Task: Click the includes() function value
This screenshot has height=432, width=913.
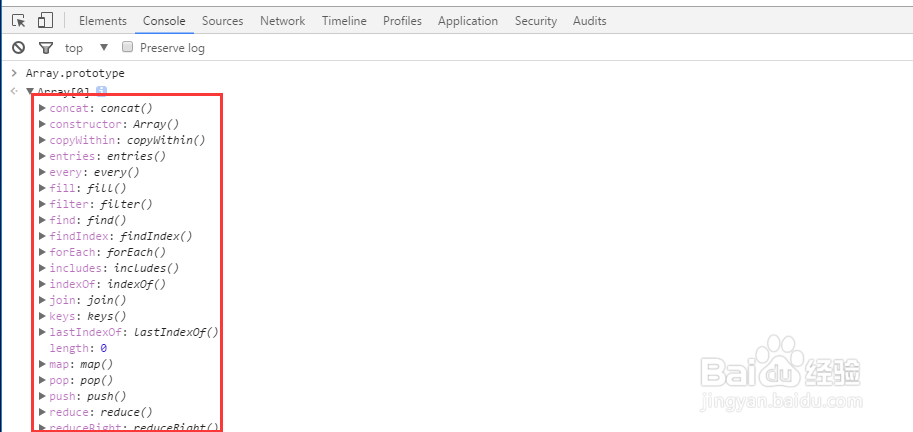Action: click(146, 268)
